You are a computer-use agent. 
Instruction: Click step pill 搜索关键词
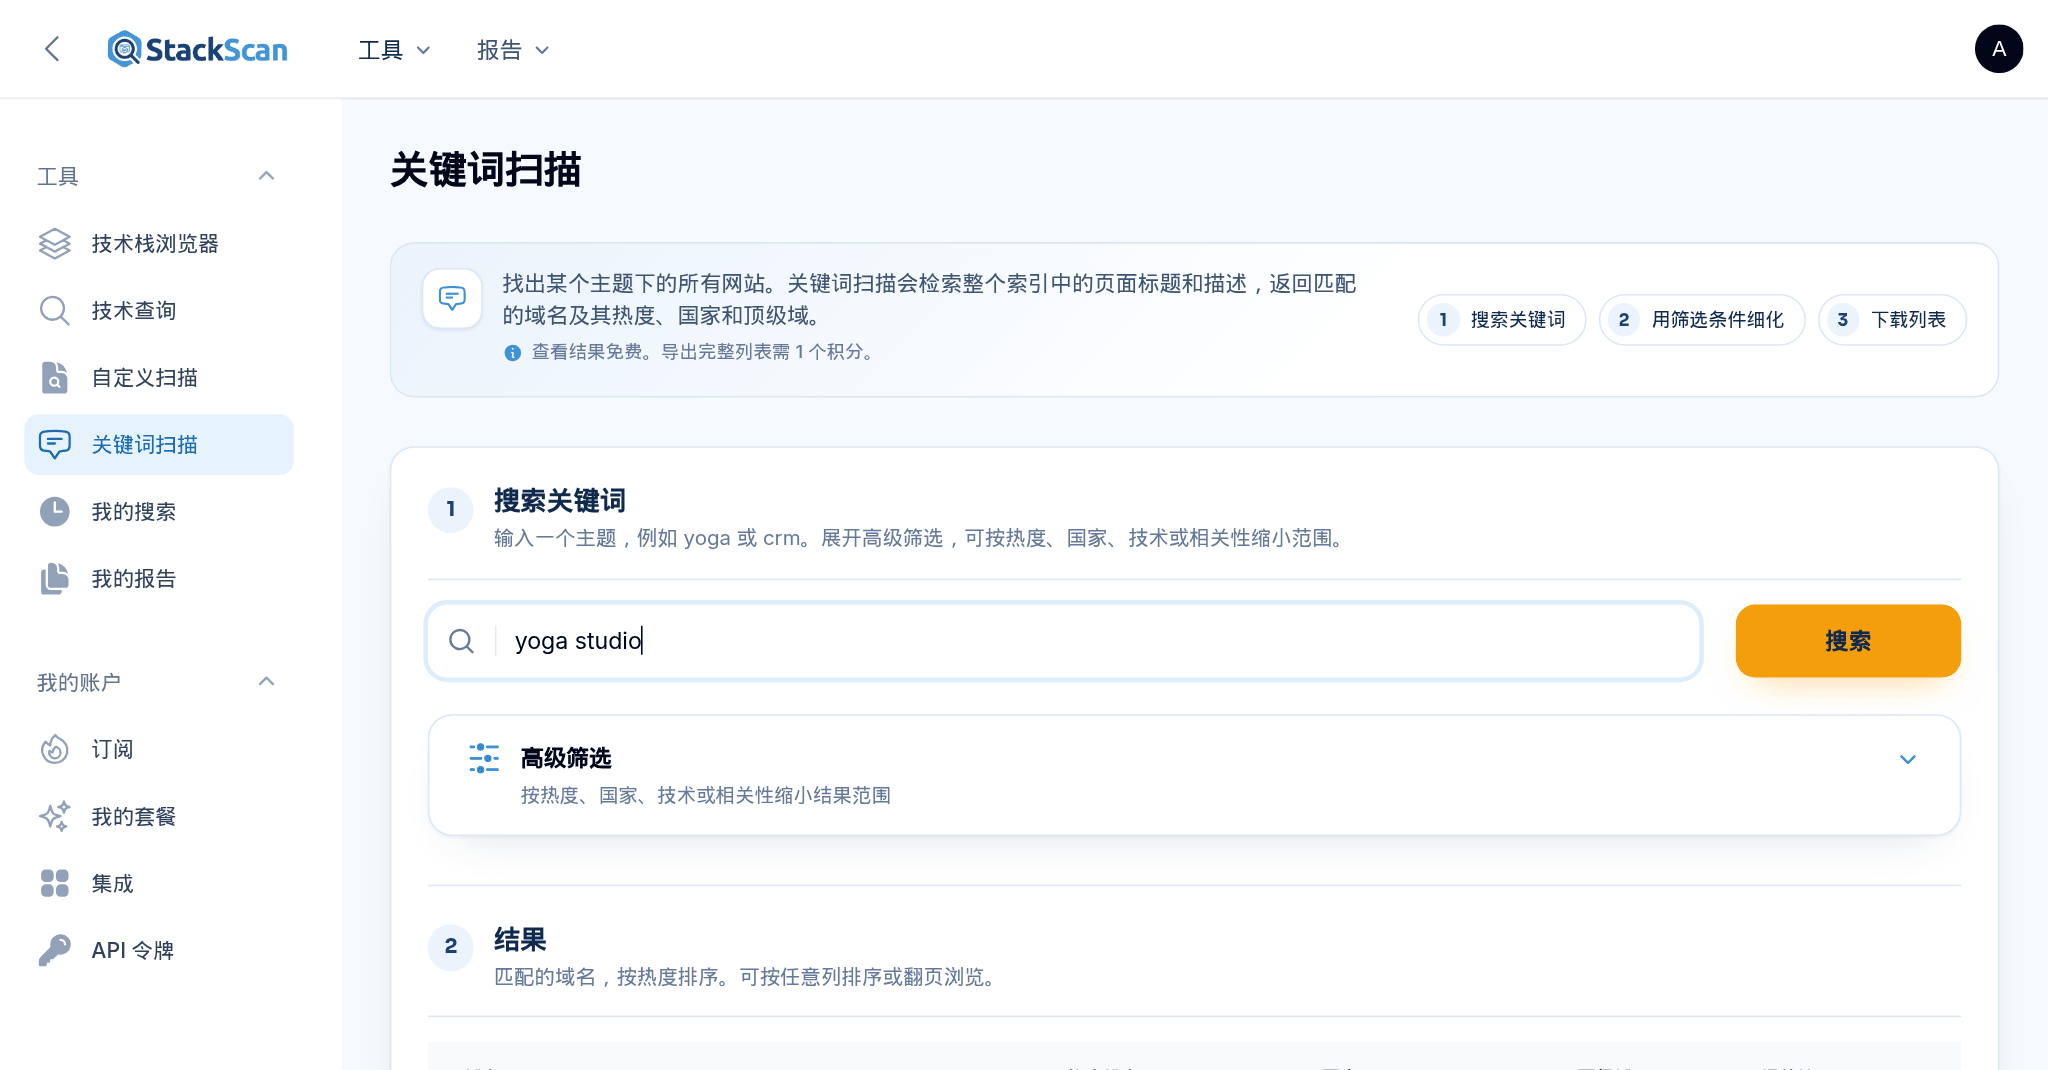coord(1502,320)
